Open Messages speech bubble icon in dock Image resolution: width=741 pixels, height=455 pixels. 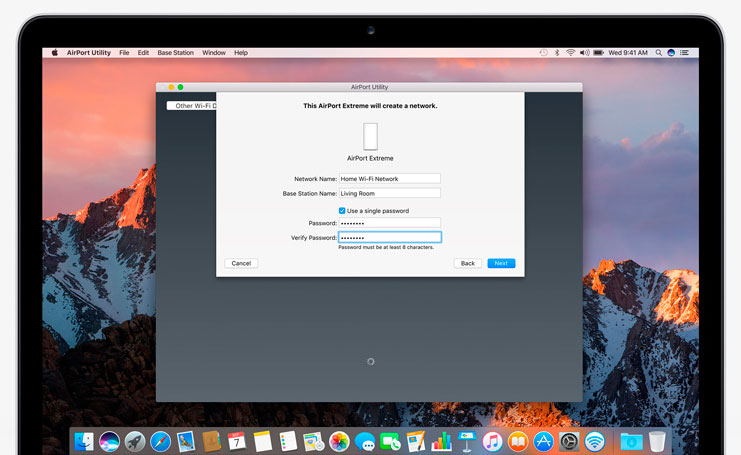point(365,442)
